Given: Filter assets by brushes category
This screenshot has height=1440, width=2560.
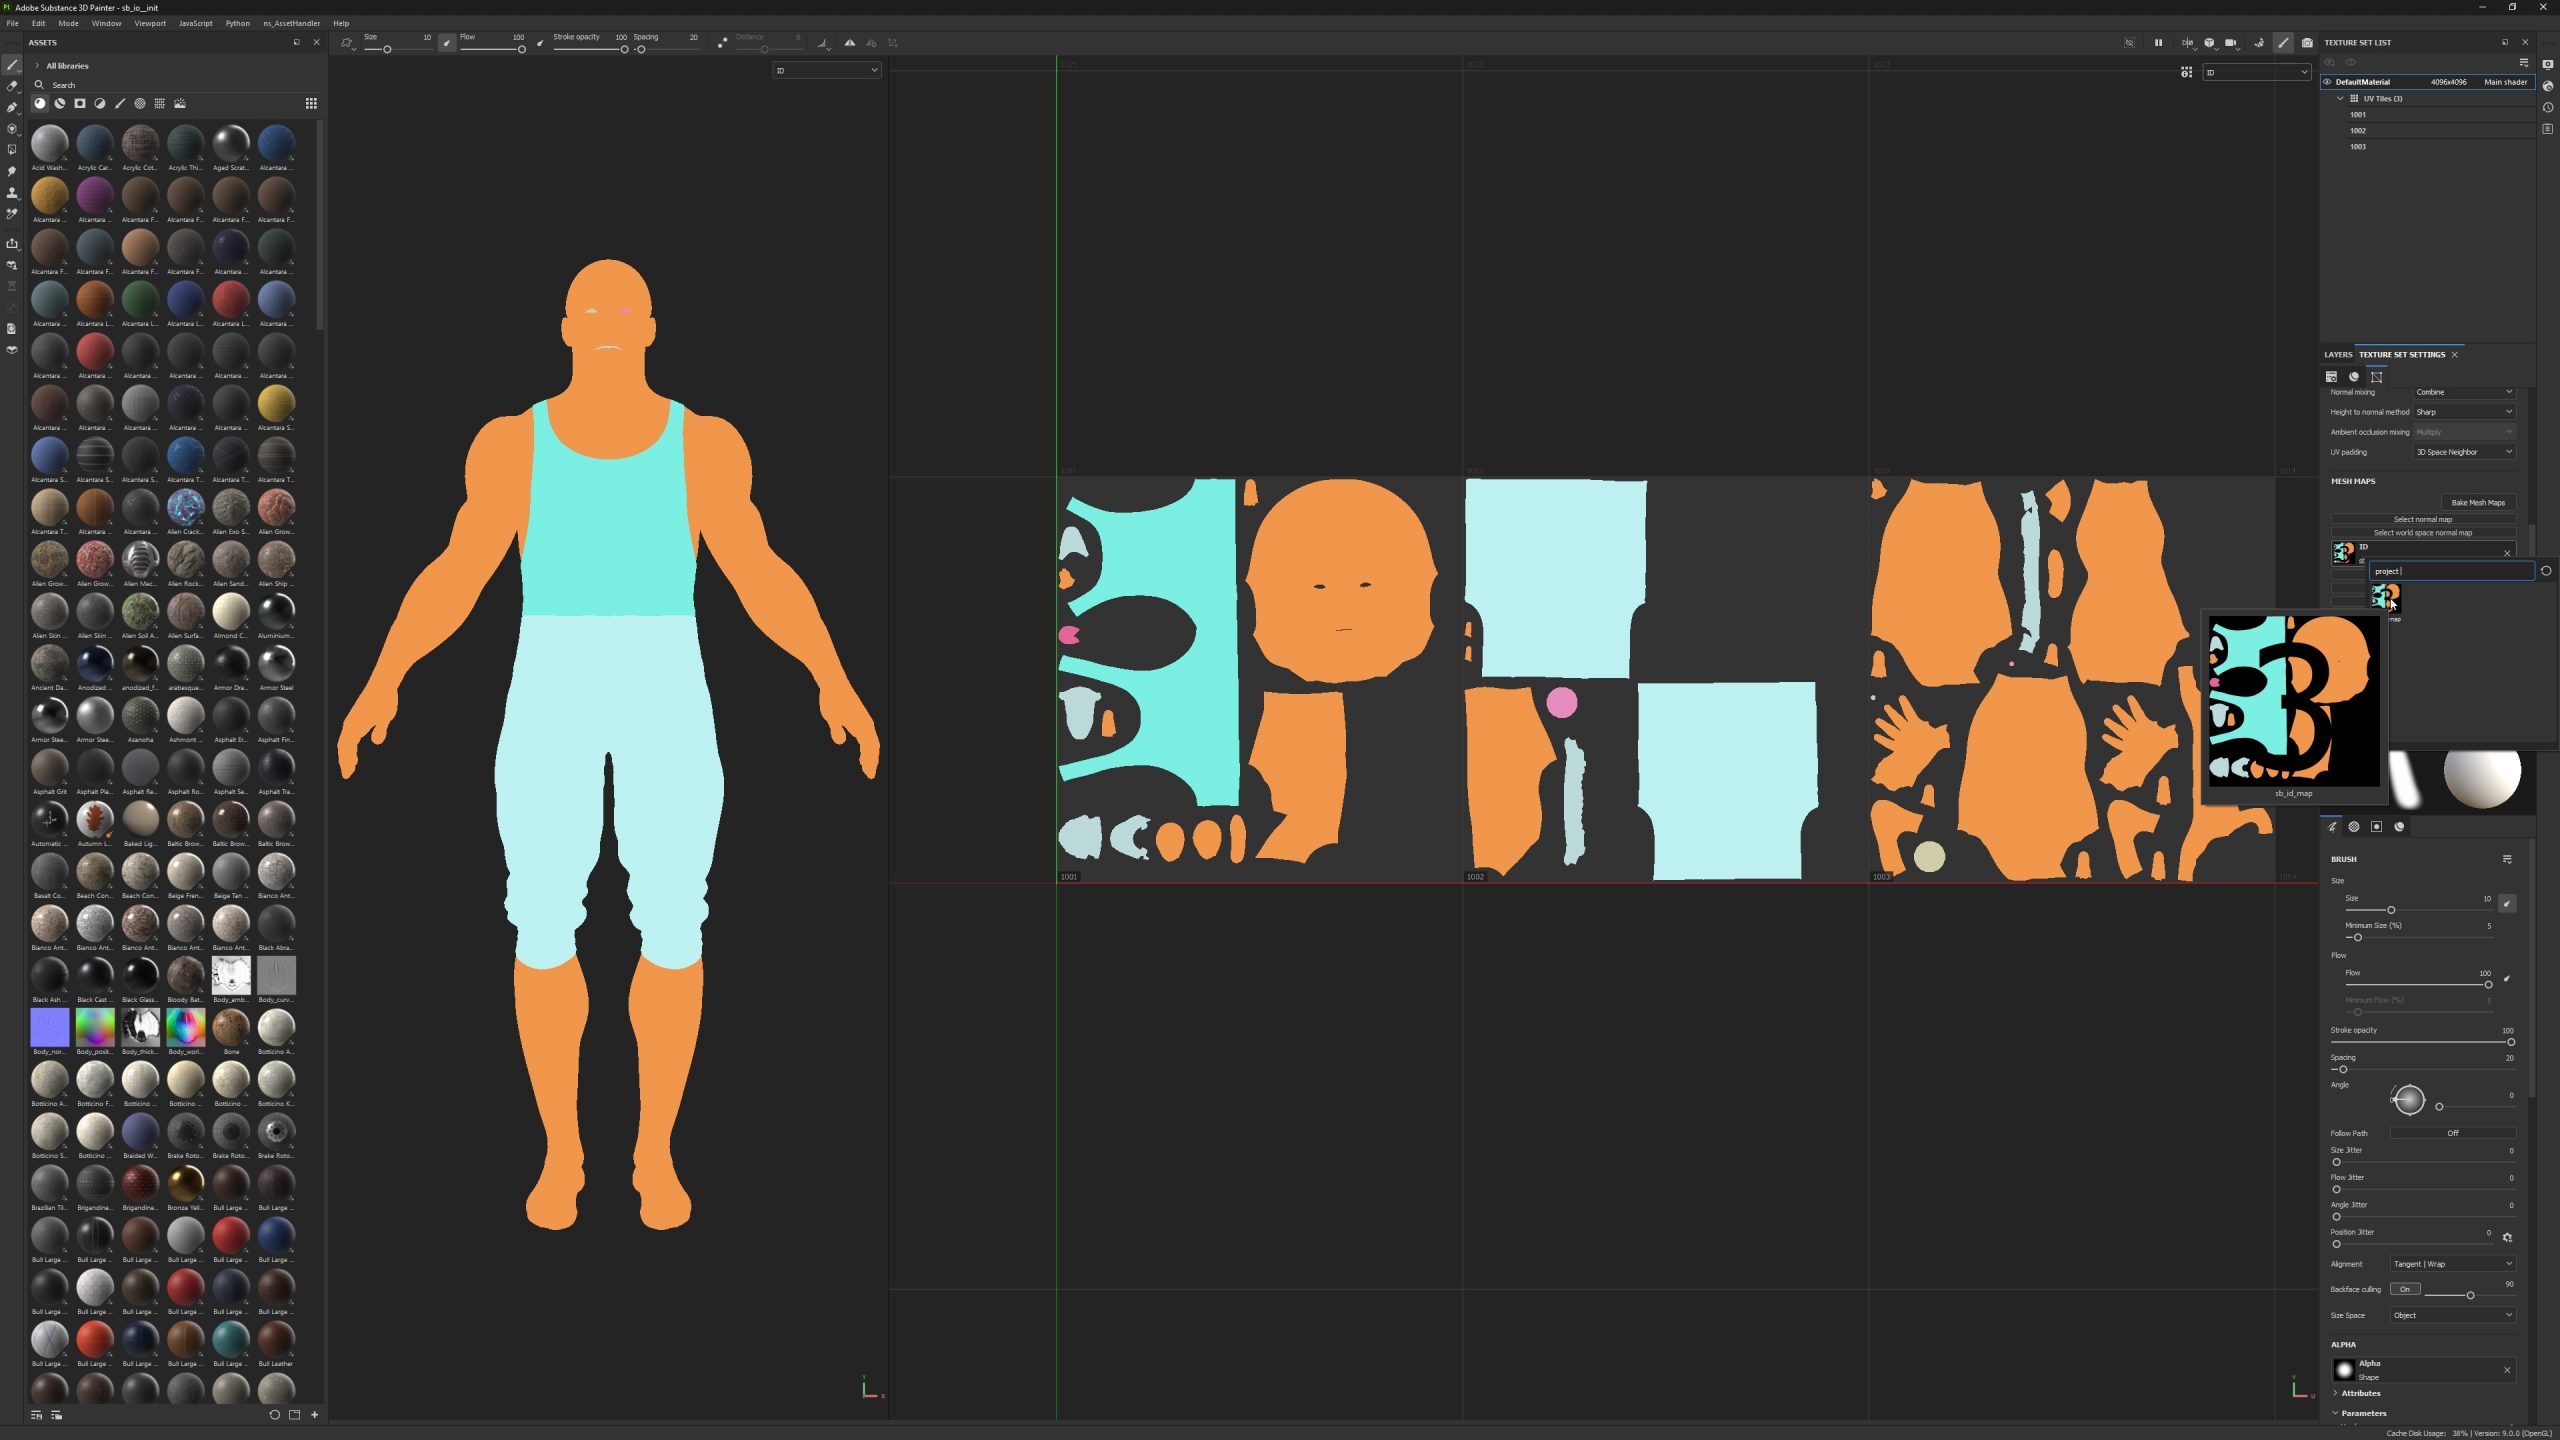Looking at the screenshot, I should tap(120, 104).
